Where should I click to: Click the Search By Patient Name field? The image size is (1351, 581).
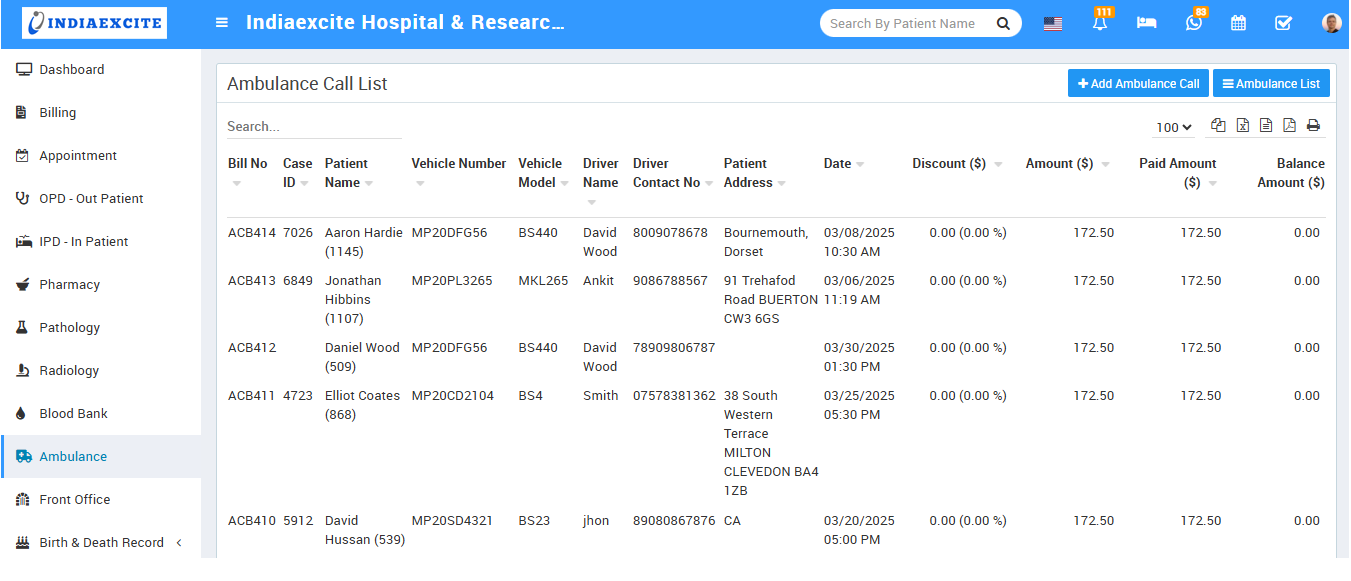[903, 23]
